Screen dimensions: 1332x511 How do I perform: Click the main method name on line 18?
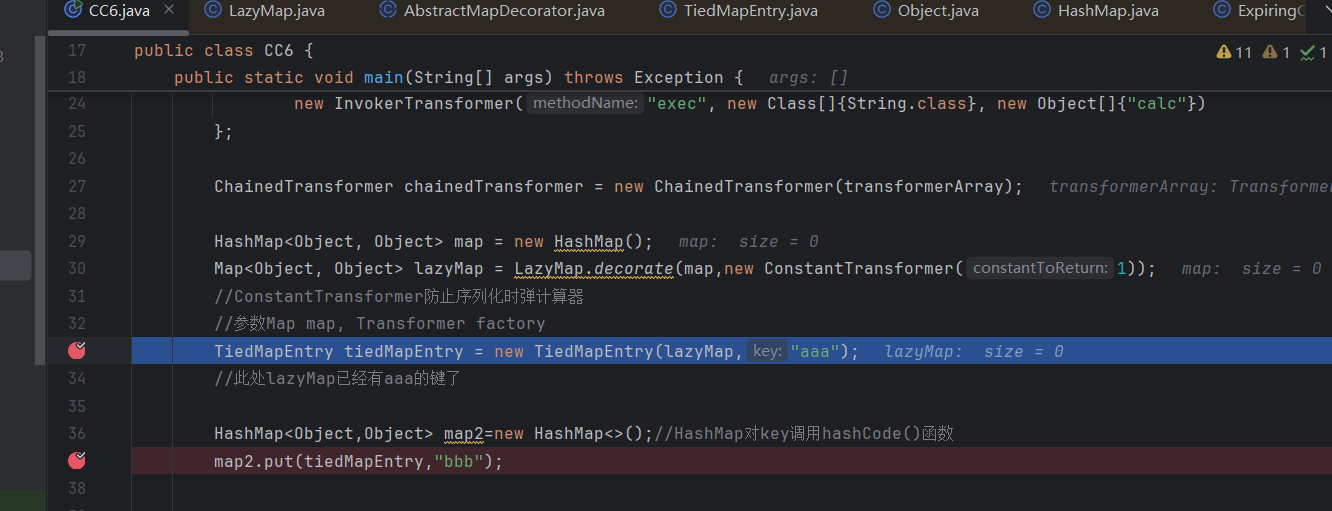tap(384, 77)
